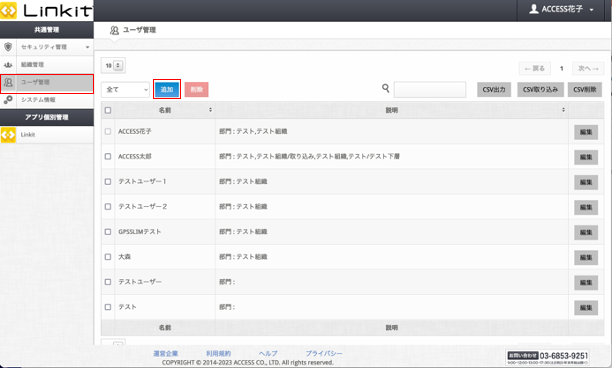The image size is (612, 368).
Task: Sort by the 名前 column arrows
Action: point(210,110)
